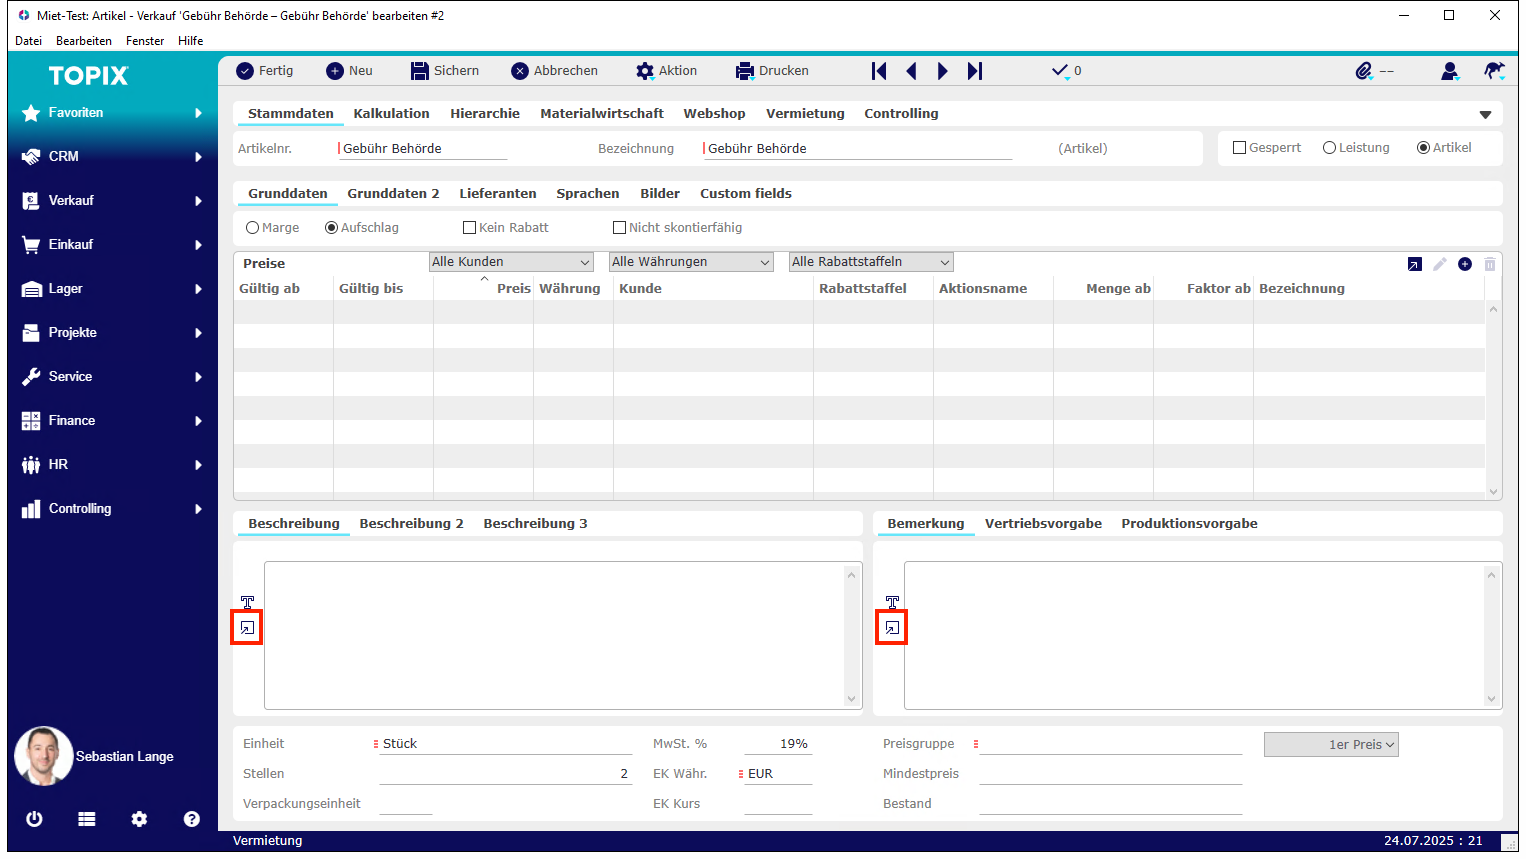Delete price entry with trash icon
1526x859 pixels.
click(1490, 264)
